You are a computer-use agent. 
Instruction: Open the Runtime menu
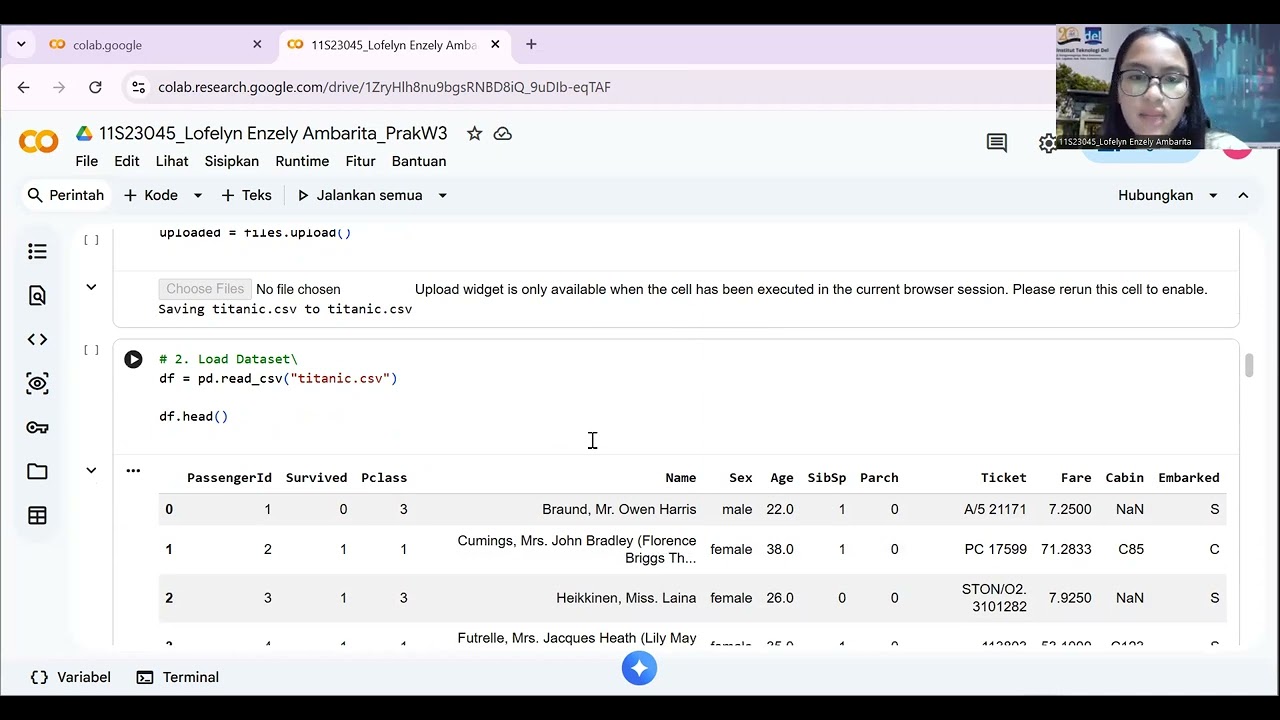[x=302, y=161]
